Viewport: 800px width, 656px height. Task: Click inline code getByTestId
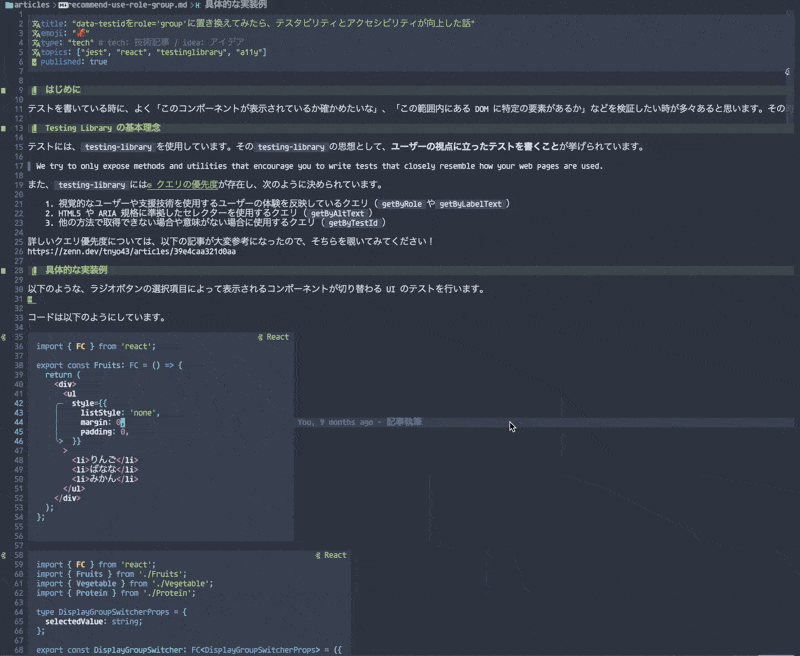tap(353, 223)
